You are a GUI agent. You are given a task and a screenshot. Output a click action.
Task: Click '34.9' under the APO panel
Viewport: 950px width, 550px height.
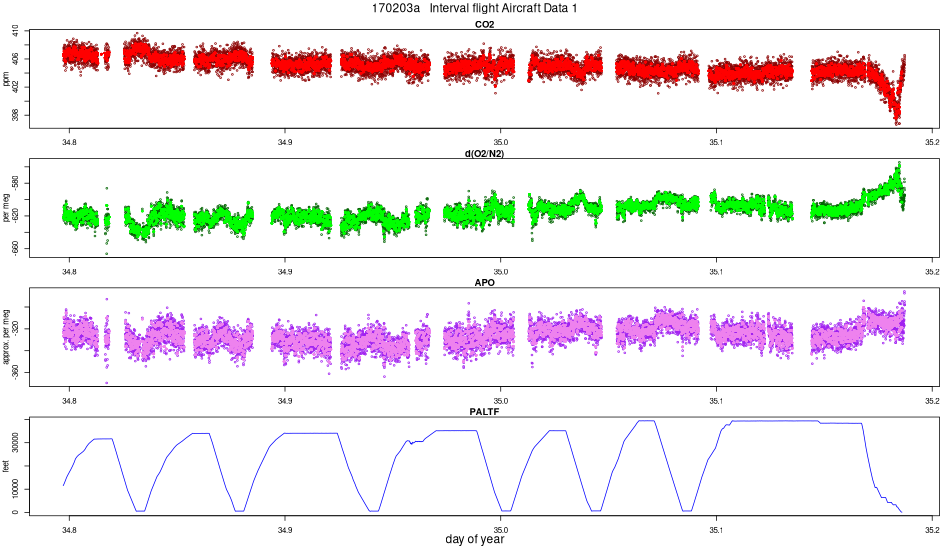(x=285, y=400)
